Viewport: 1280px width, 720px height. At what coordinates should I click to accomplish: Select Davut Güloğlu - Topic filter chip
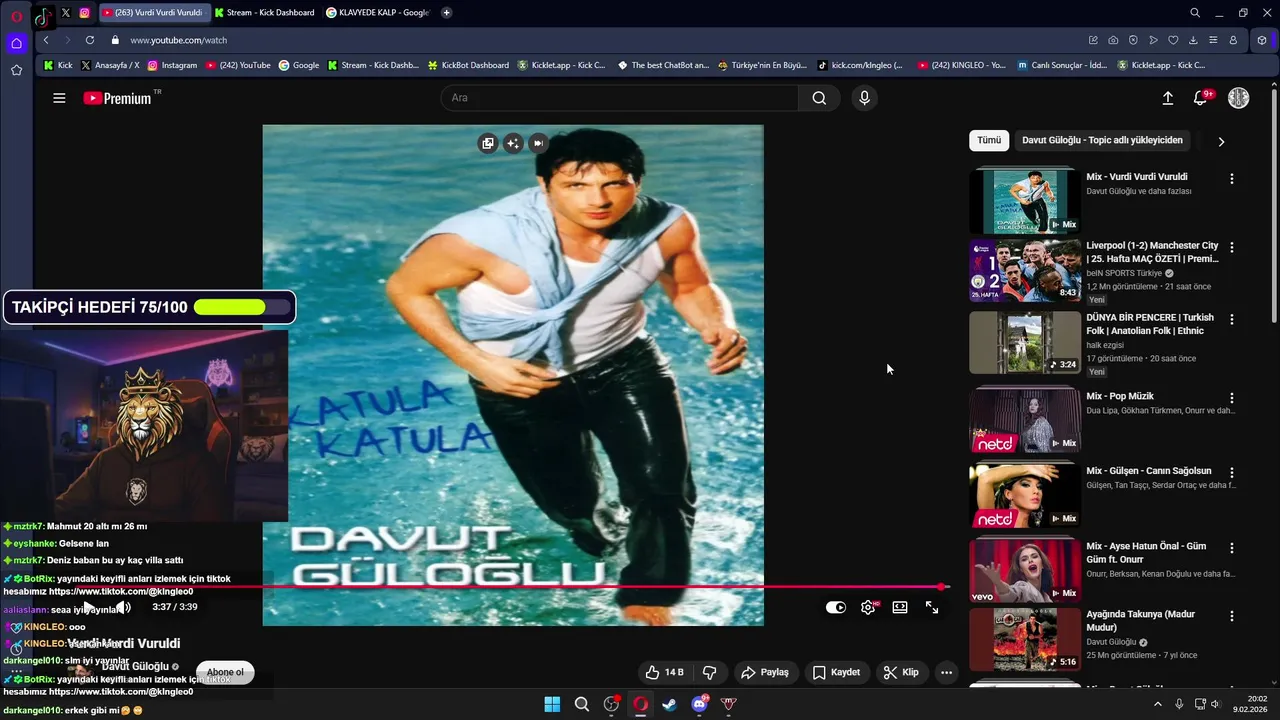1102,141
